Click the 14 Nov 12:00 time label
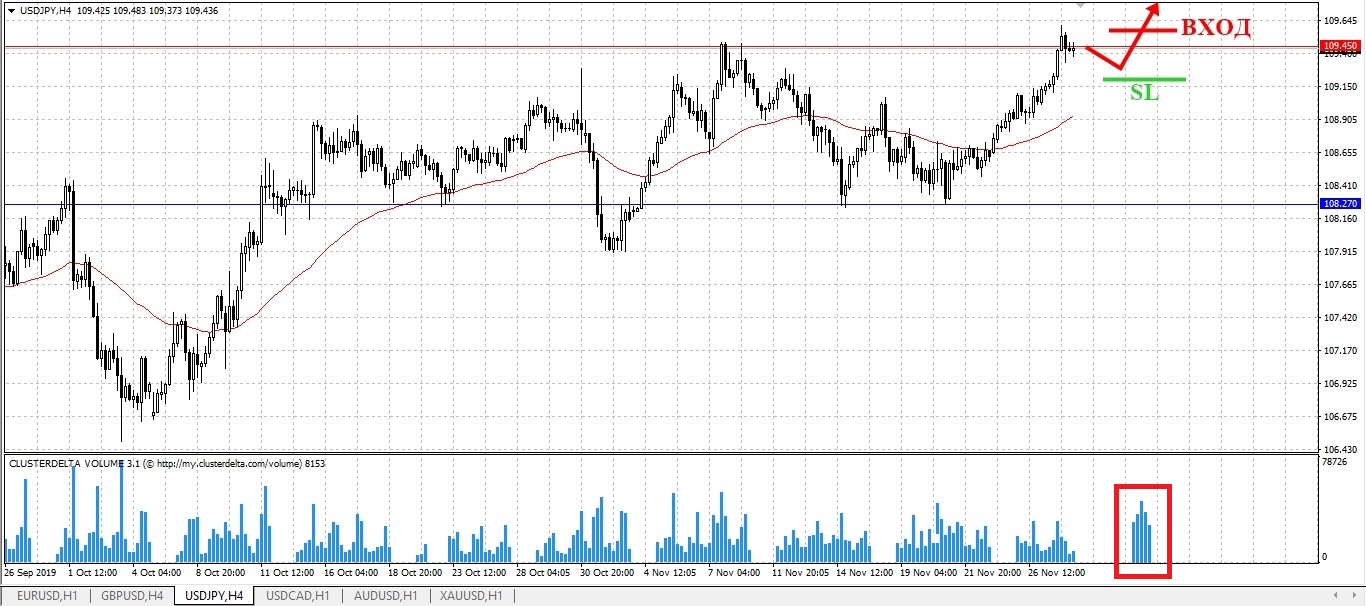Screen dimensions: 1366x606 click(865, 574)
